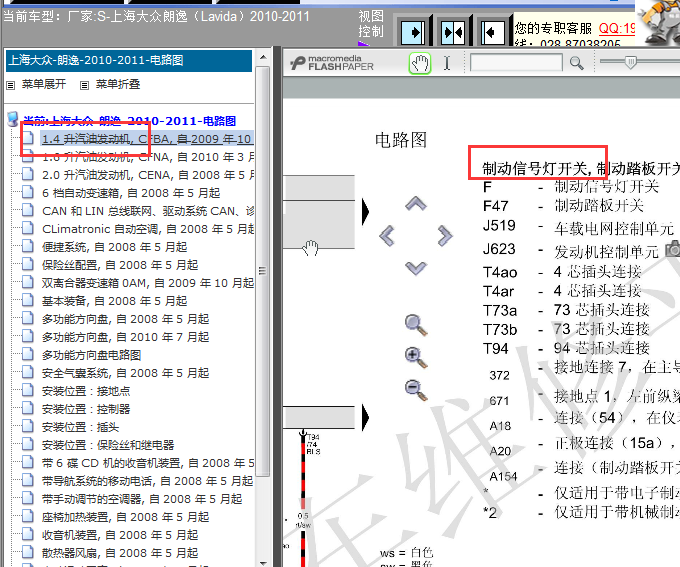Open 便捷系统 document
The height and width of the screenshot is (567, 680).
[114, 247]
